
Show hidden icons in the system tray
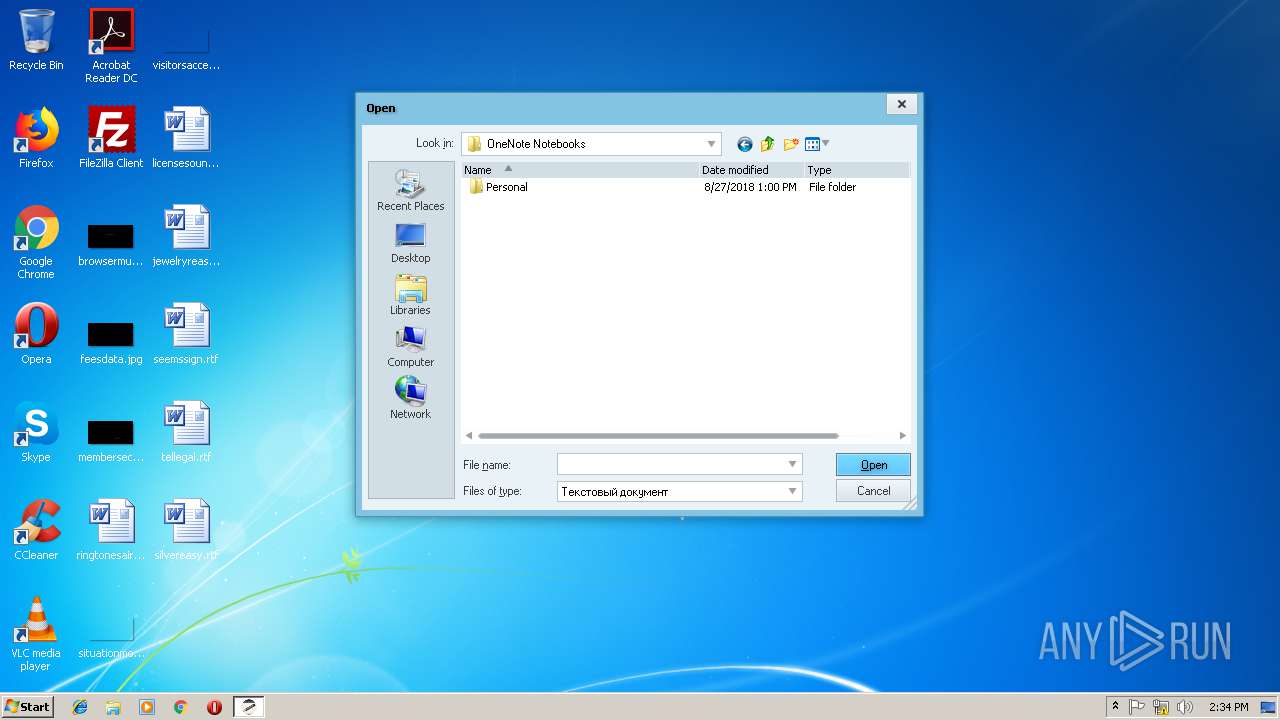tap(1116, 707)
